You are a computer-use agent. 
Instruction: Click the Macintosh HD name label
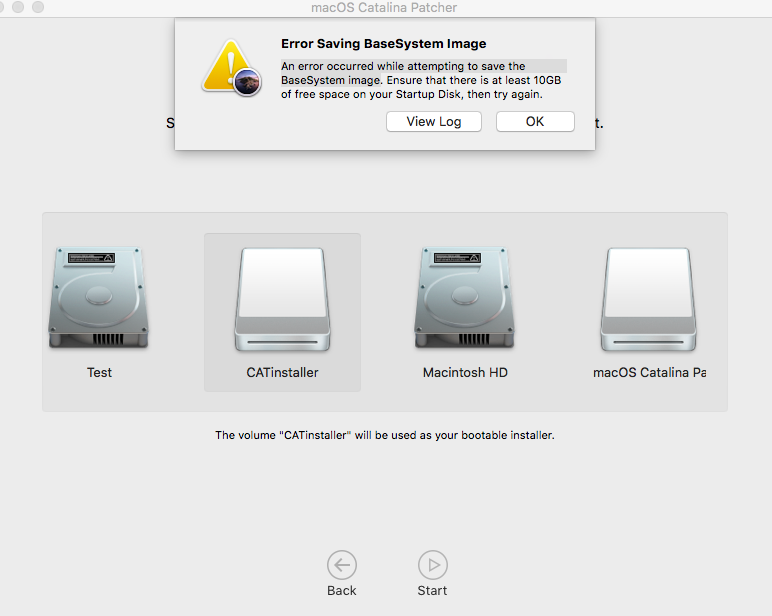point(465,372)
